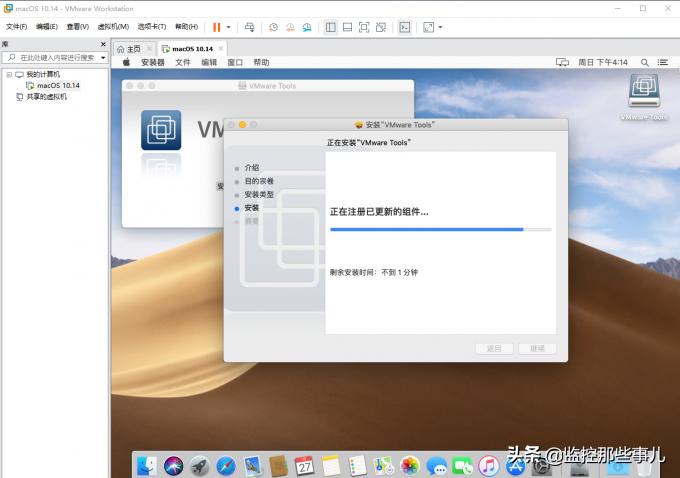Open the 选项卡(T) menu
The width and height of the screenshot is (680, 478).
pos(152,27)
